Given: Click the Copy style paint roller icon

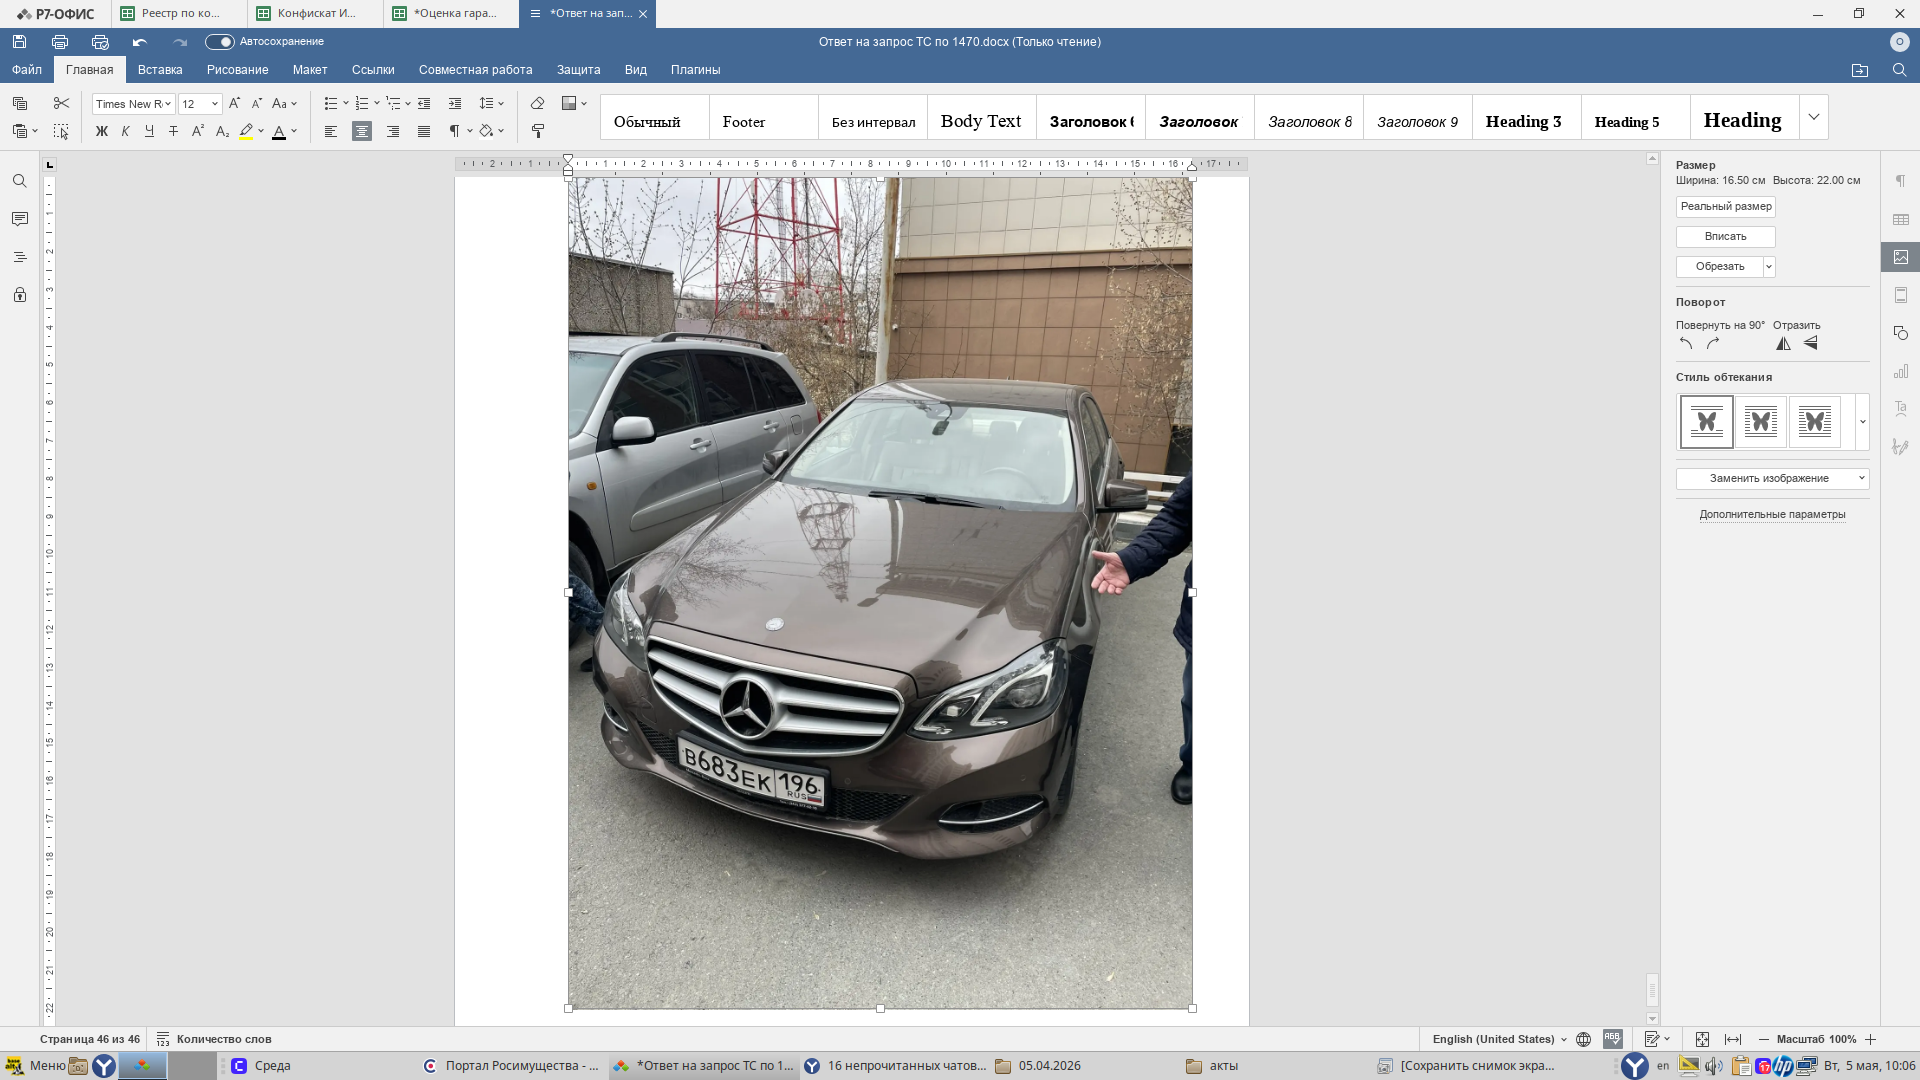Looking at the screenshot, I should (x=537, y=131).
